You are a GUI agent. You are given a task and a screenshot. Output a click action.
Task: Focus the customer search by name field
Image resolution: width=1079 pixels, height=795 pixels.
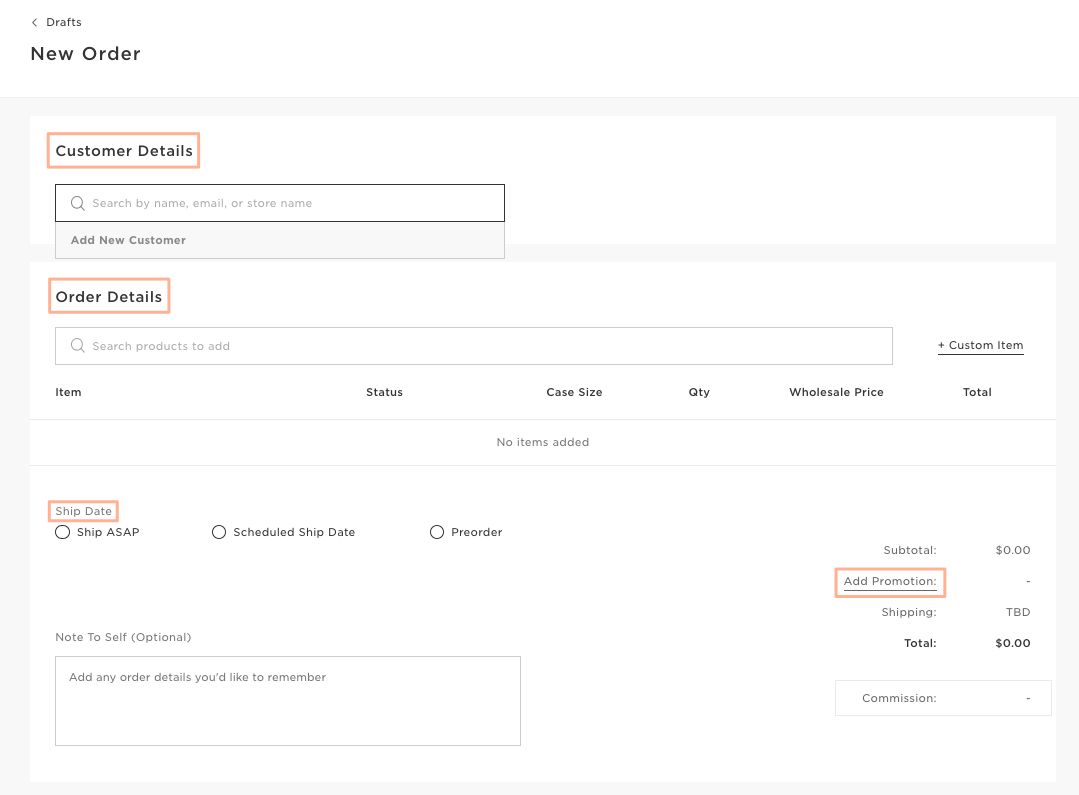pos(290,203)
